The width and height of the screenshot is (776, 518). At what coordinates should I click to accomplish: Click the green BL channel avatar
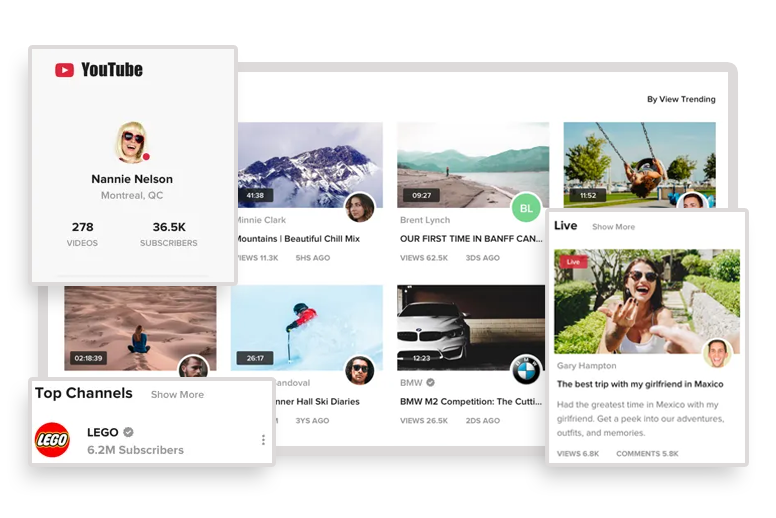tap(526, 208)
